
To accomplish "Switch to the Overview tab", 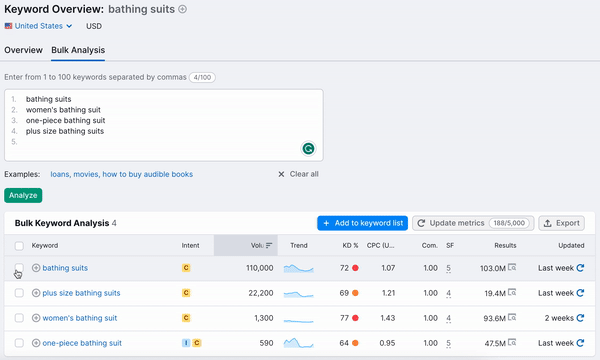I will tap(23, 50).
